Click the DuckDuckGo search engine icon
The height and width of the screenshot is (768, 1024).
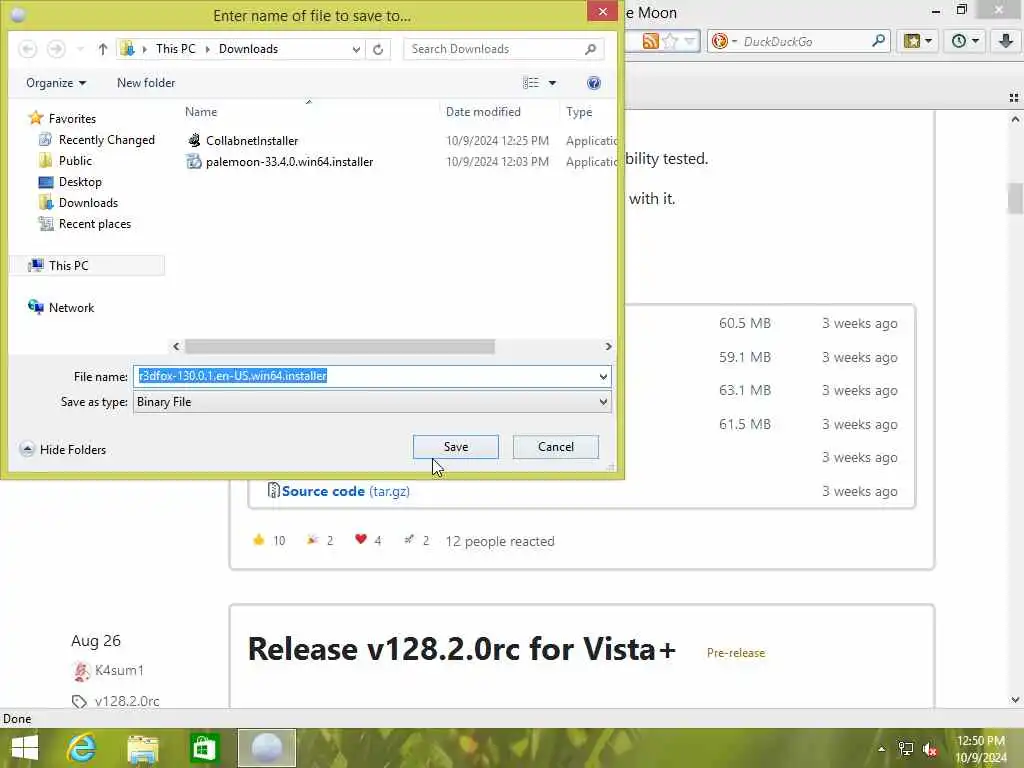coord(720,42)
